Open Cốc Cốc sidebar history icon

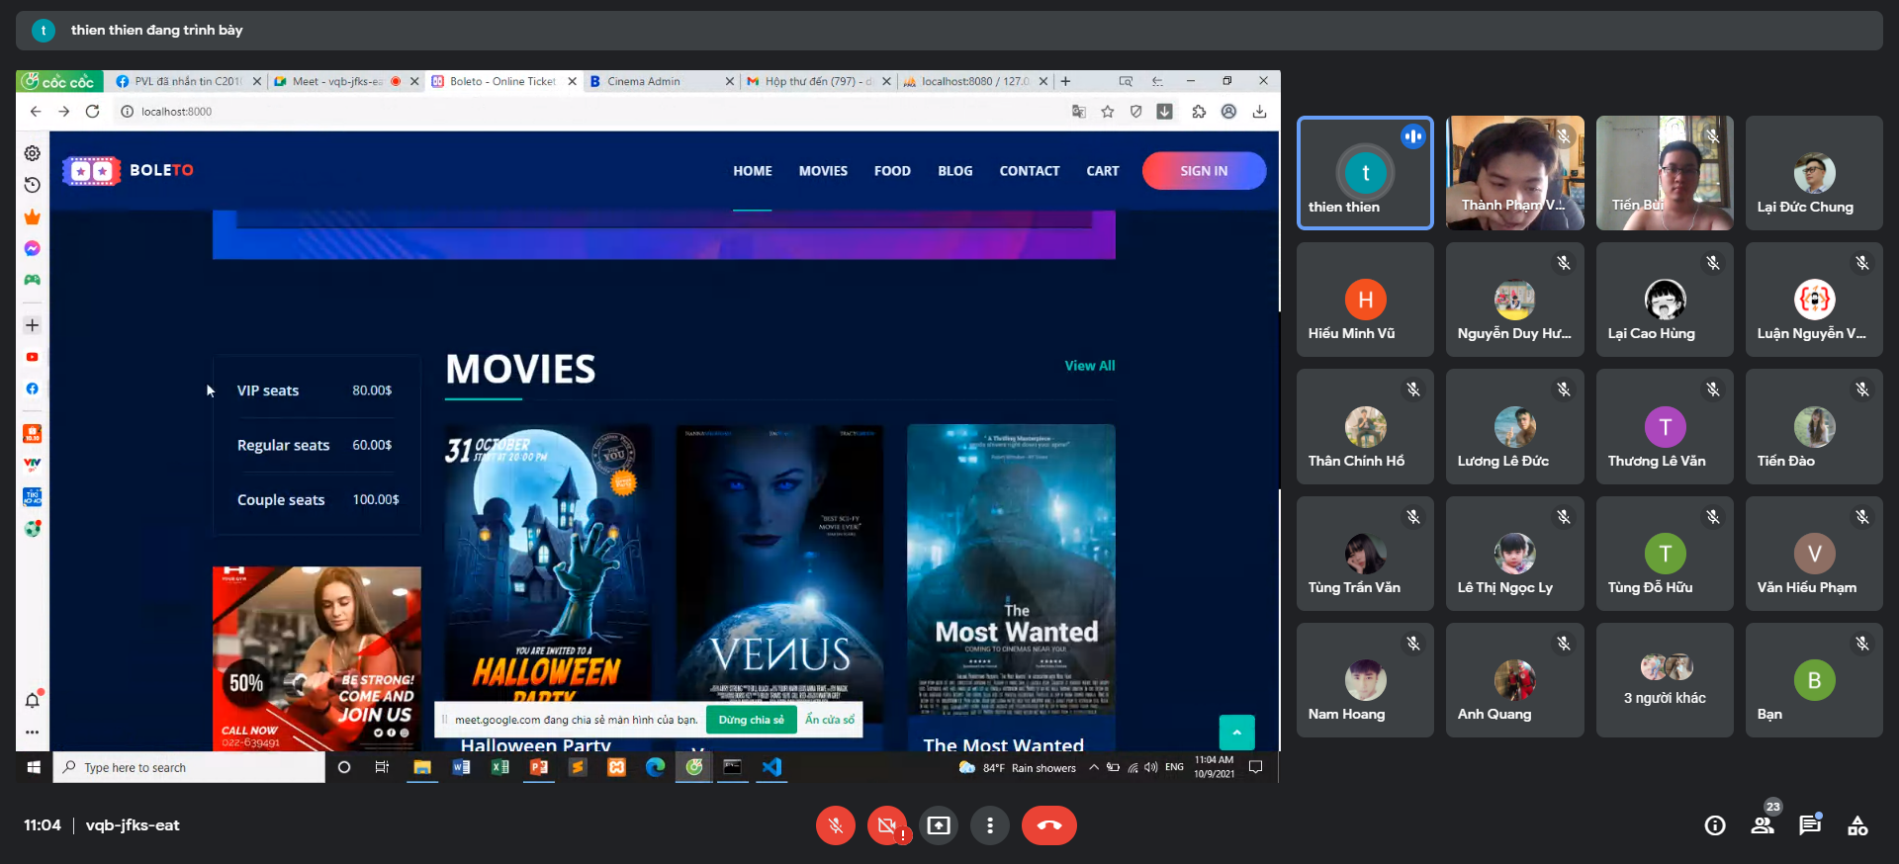(32, 185)
